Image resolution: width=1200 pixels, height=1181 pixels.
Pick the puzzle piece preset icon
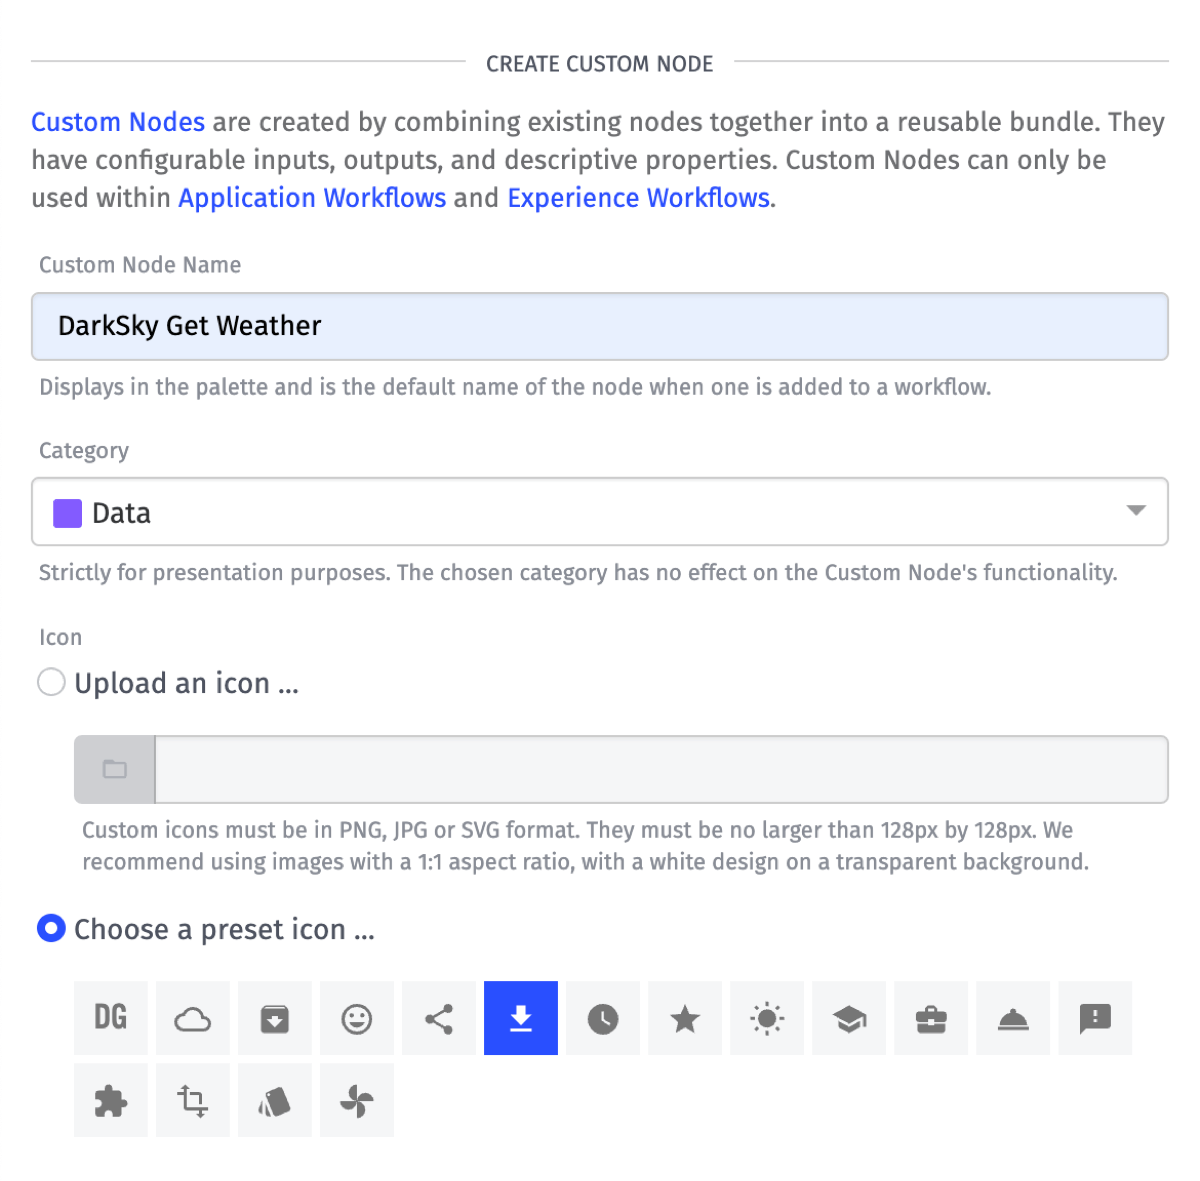tap(111, 1100)
